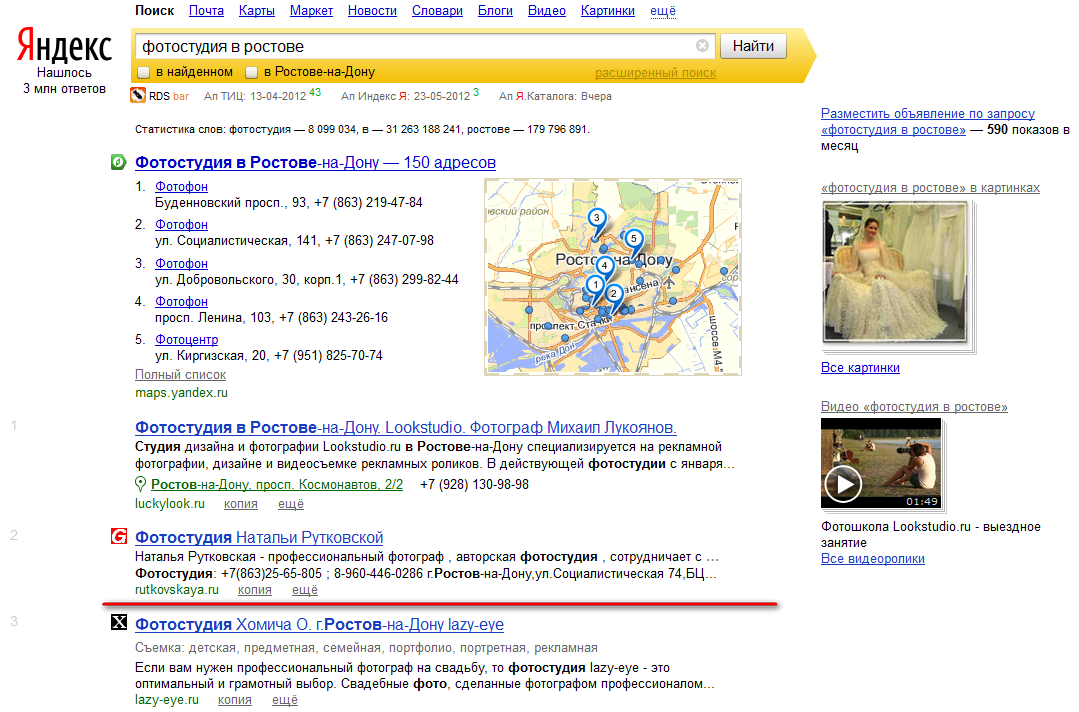Click 'Разместить объявление по запросу' link
The width and height of the screenshot is (1079, 712).
[928, 122]
